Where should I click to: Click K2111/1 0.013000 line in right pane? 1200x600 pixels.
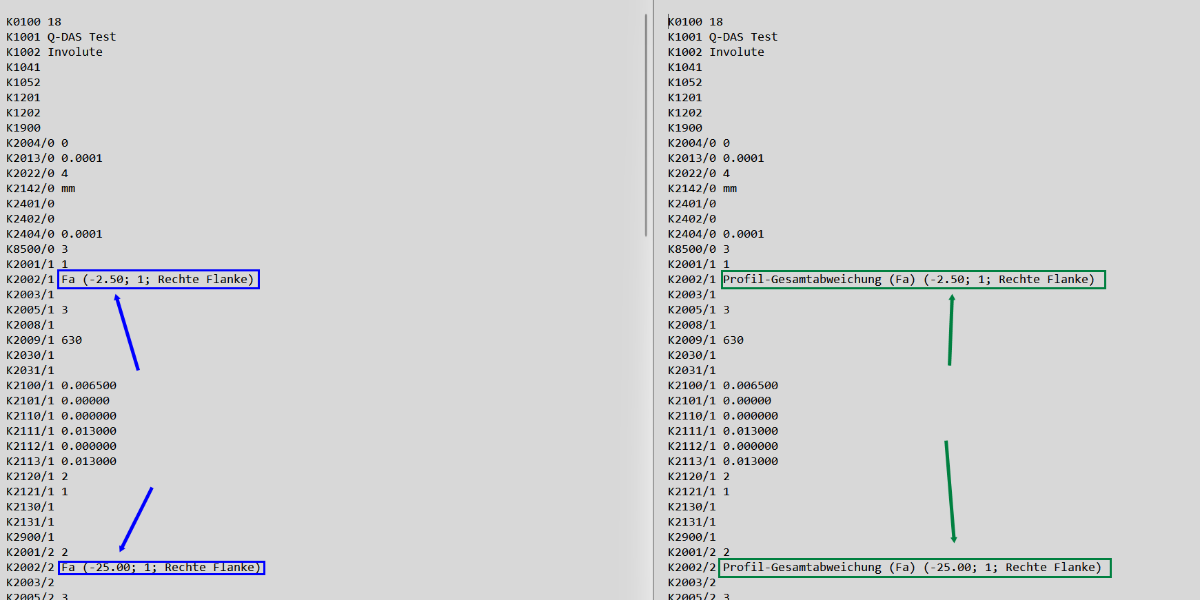[722, 431]
